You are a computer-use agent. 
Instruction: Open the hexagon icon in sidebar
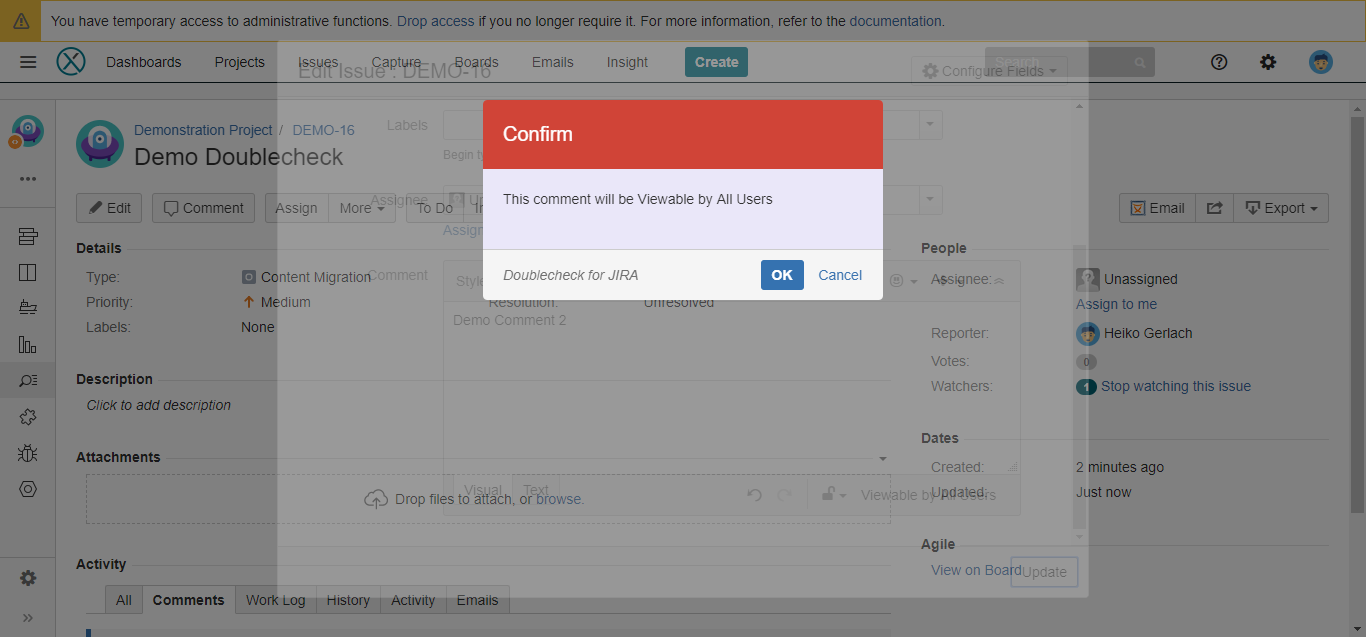28,489
